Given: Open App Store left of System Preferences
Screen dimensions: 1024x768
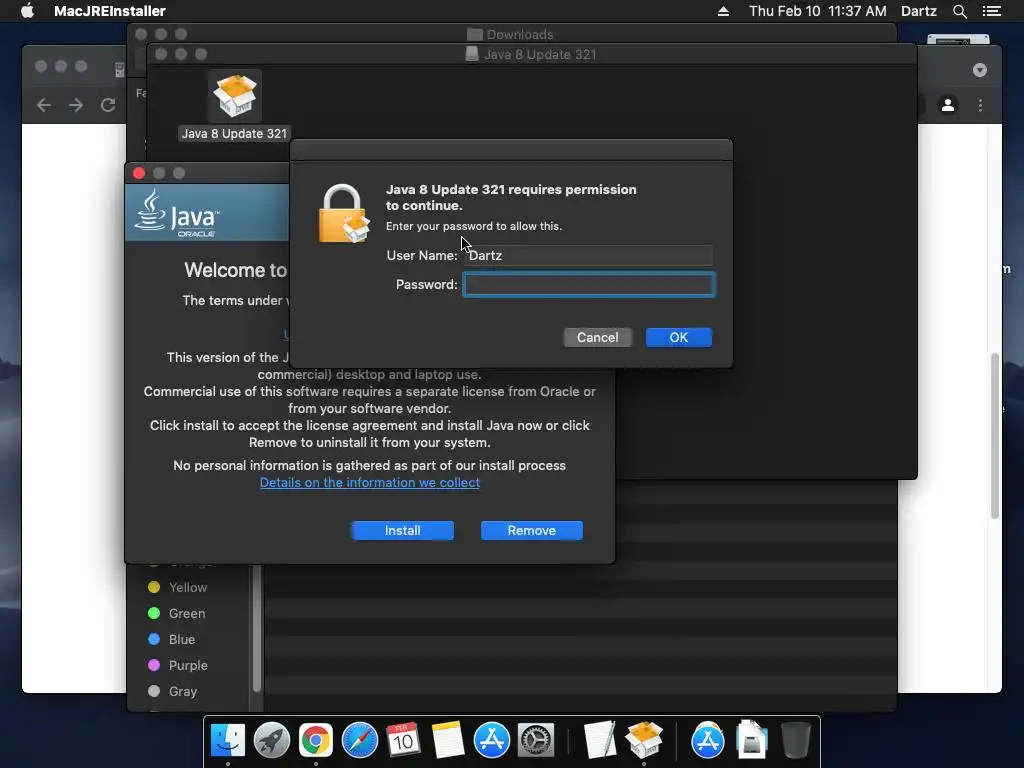Looking at the screenshot, I should [492, 740].
